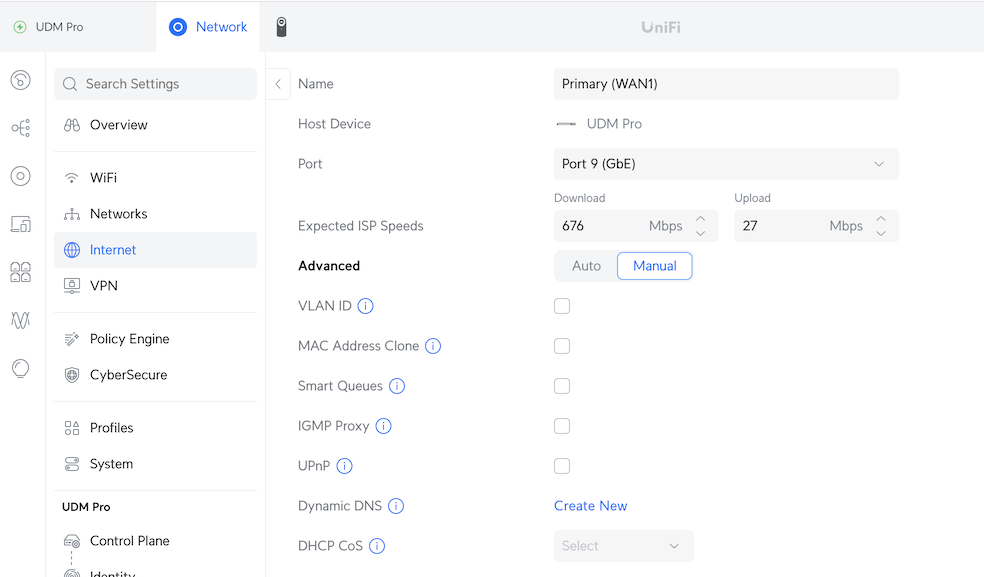Show Smart Queues info icon
Viewport: 984px width, 577px height.
[x=397, y=386]
